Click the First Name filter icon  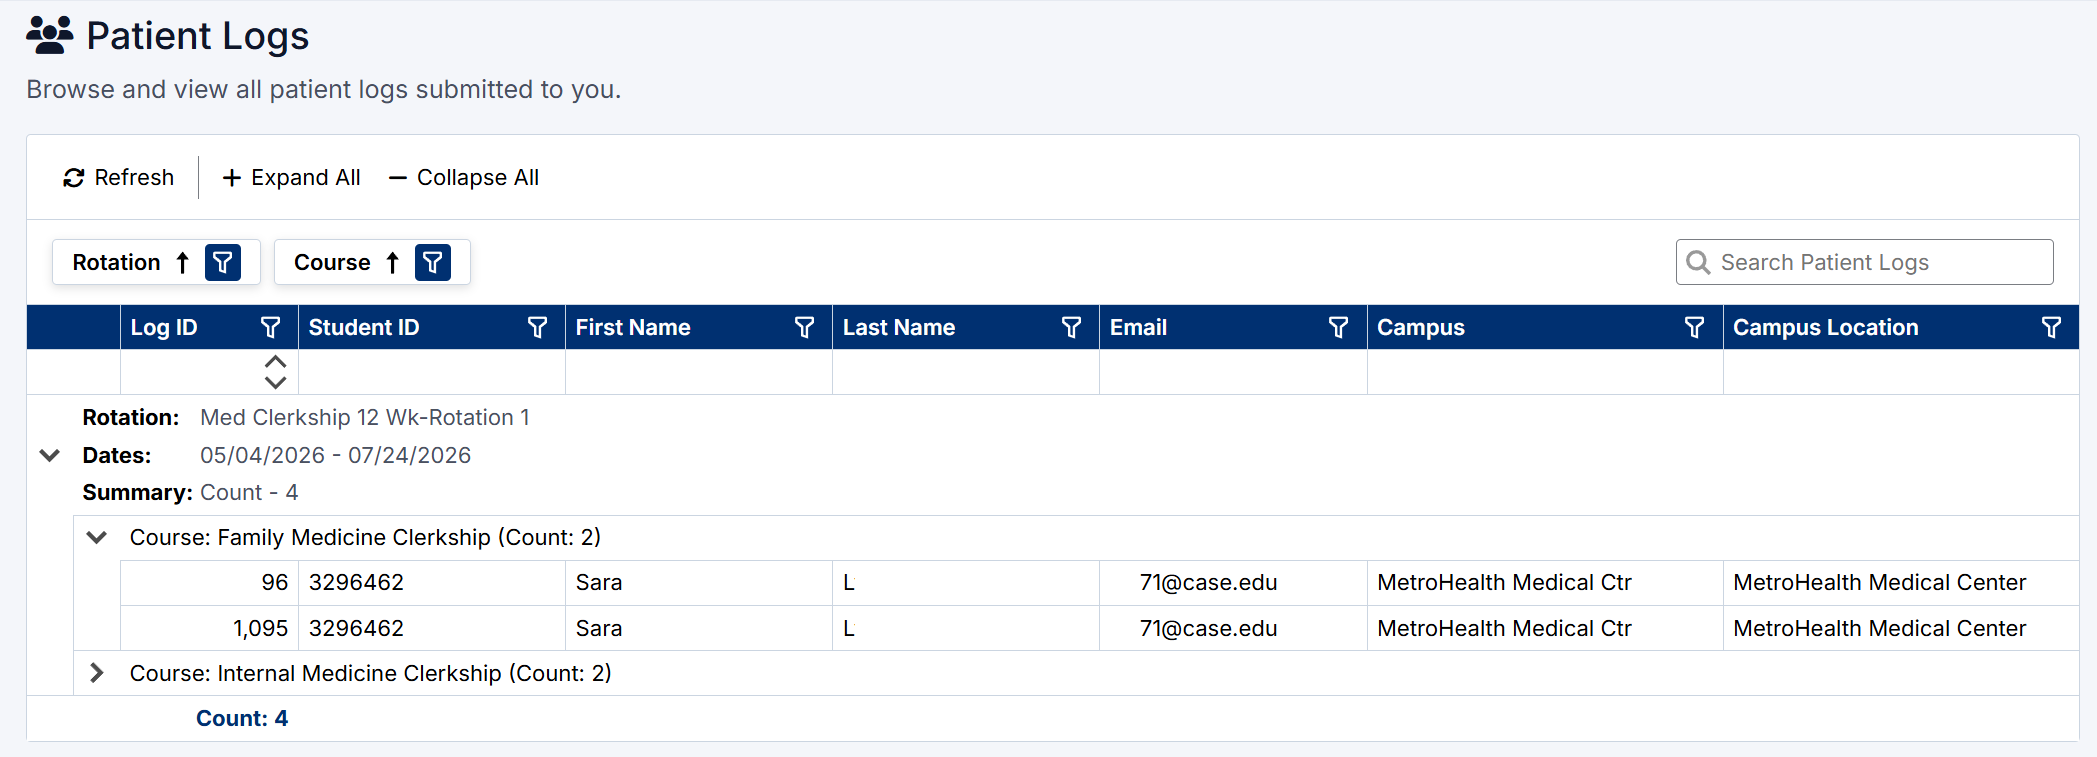[804, 328]
